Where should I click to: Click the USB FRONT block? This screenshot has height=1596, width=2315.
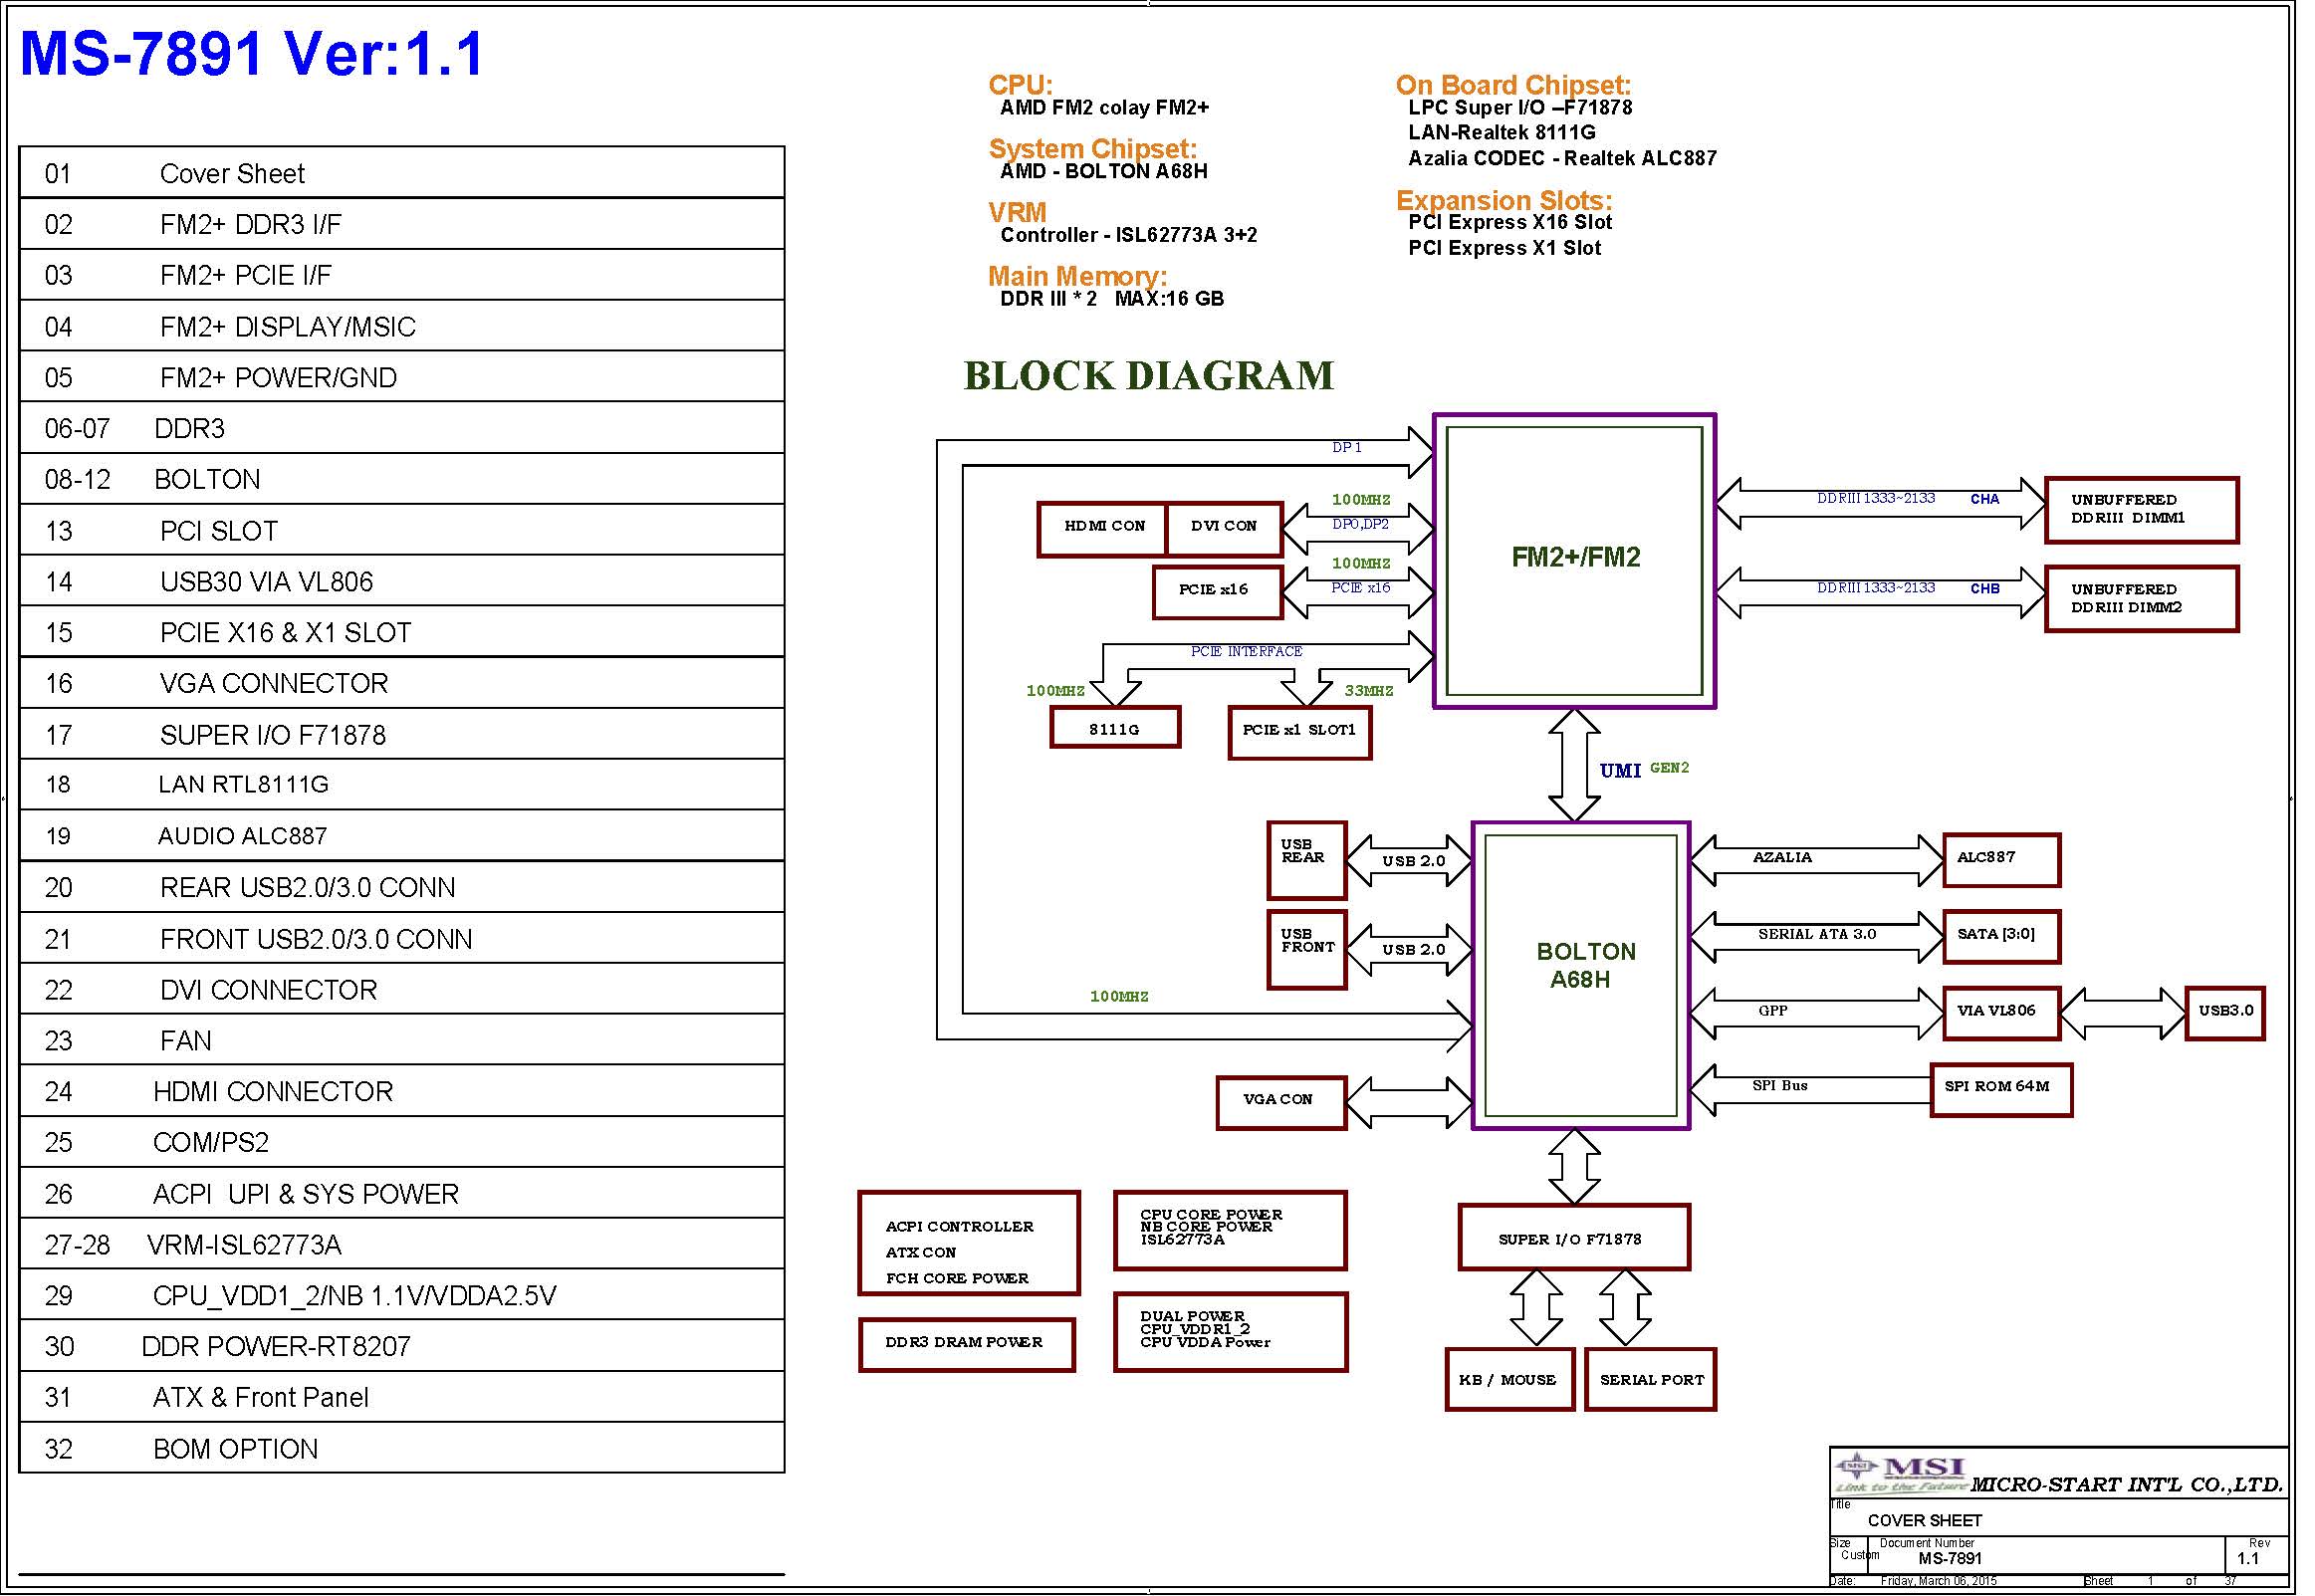pyautogui.click(x=1307, y=949)
